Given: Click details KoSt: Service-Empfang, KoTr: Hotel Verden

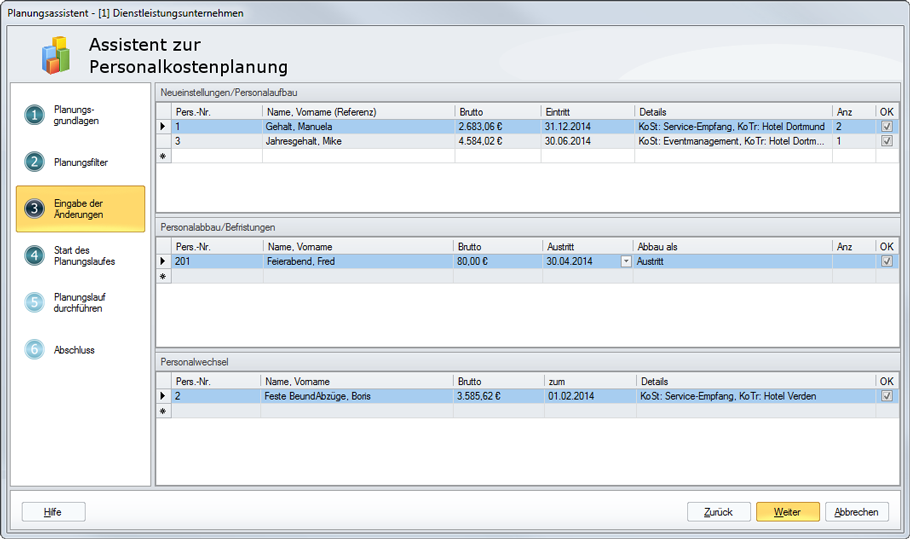Looking at the screenshot, I should tap(756, 396).
